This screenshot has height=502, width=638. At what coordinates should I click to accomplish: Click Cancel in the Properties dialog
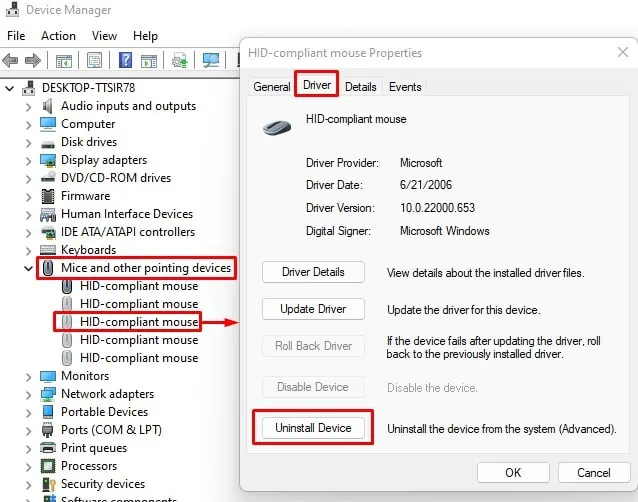click(594, 472)
